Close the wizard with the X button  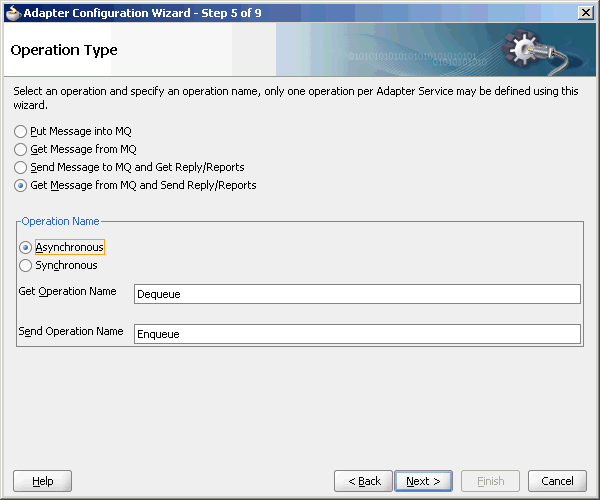click(586, 13)
